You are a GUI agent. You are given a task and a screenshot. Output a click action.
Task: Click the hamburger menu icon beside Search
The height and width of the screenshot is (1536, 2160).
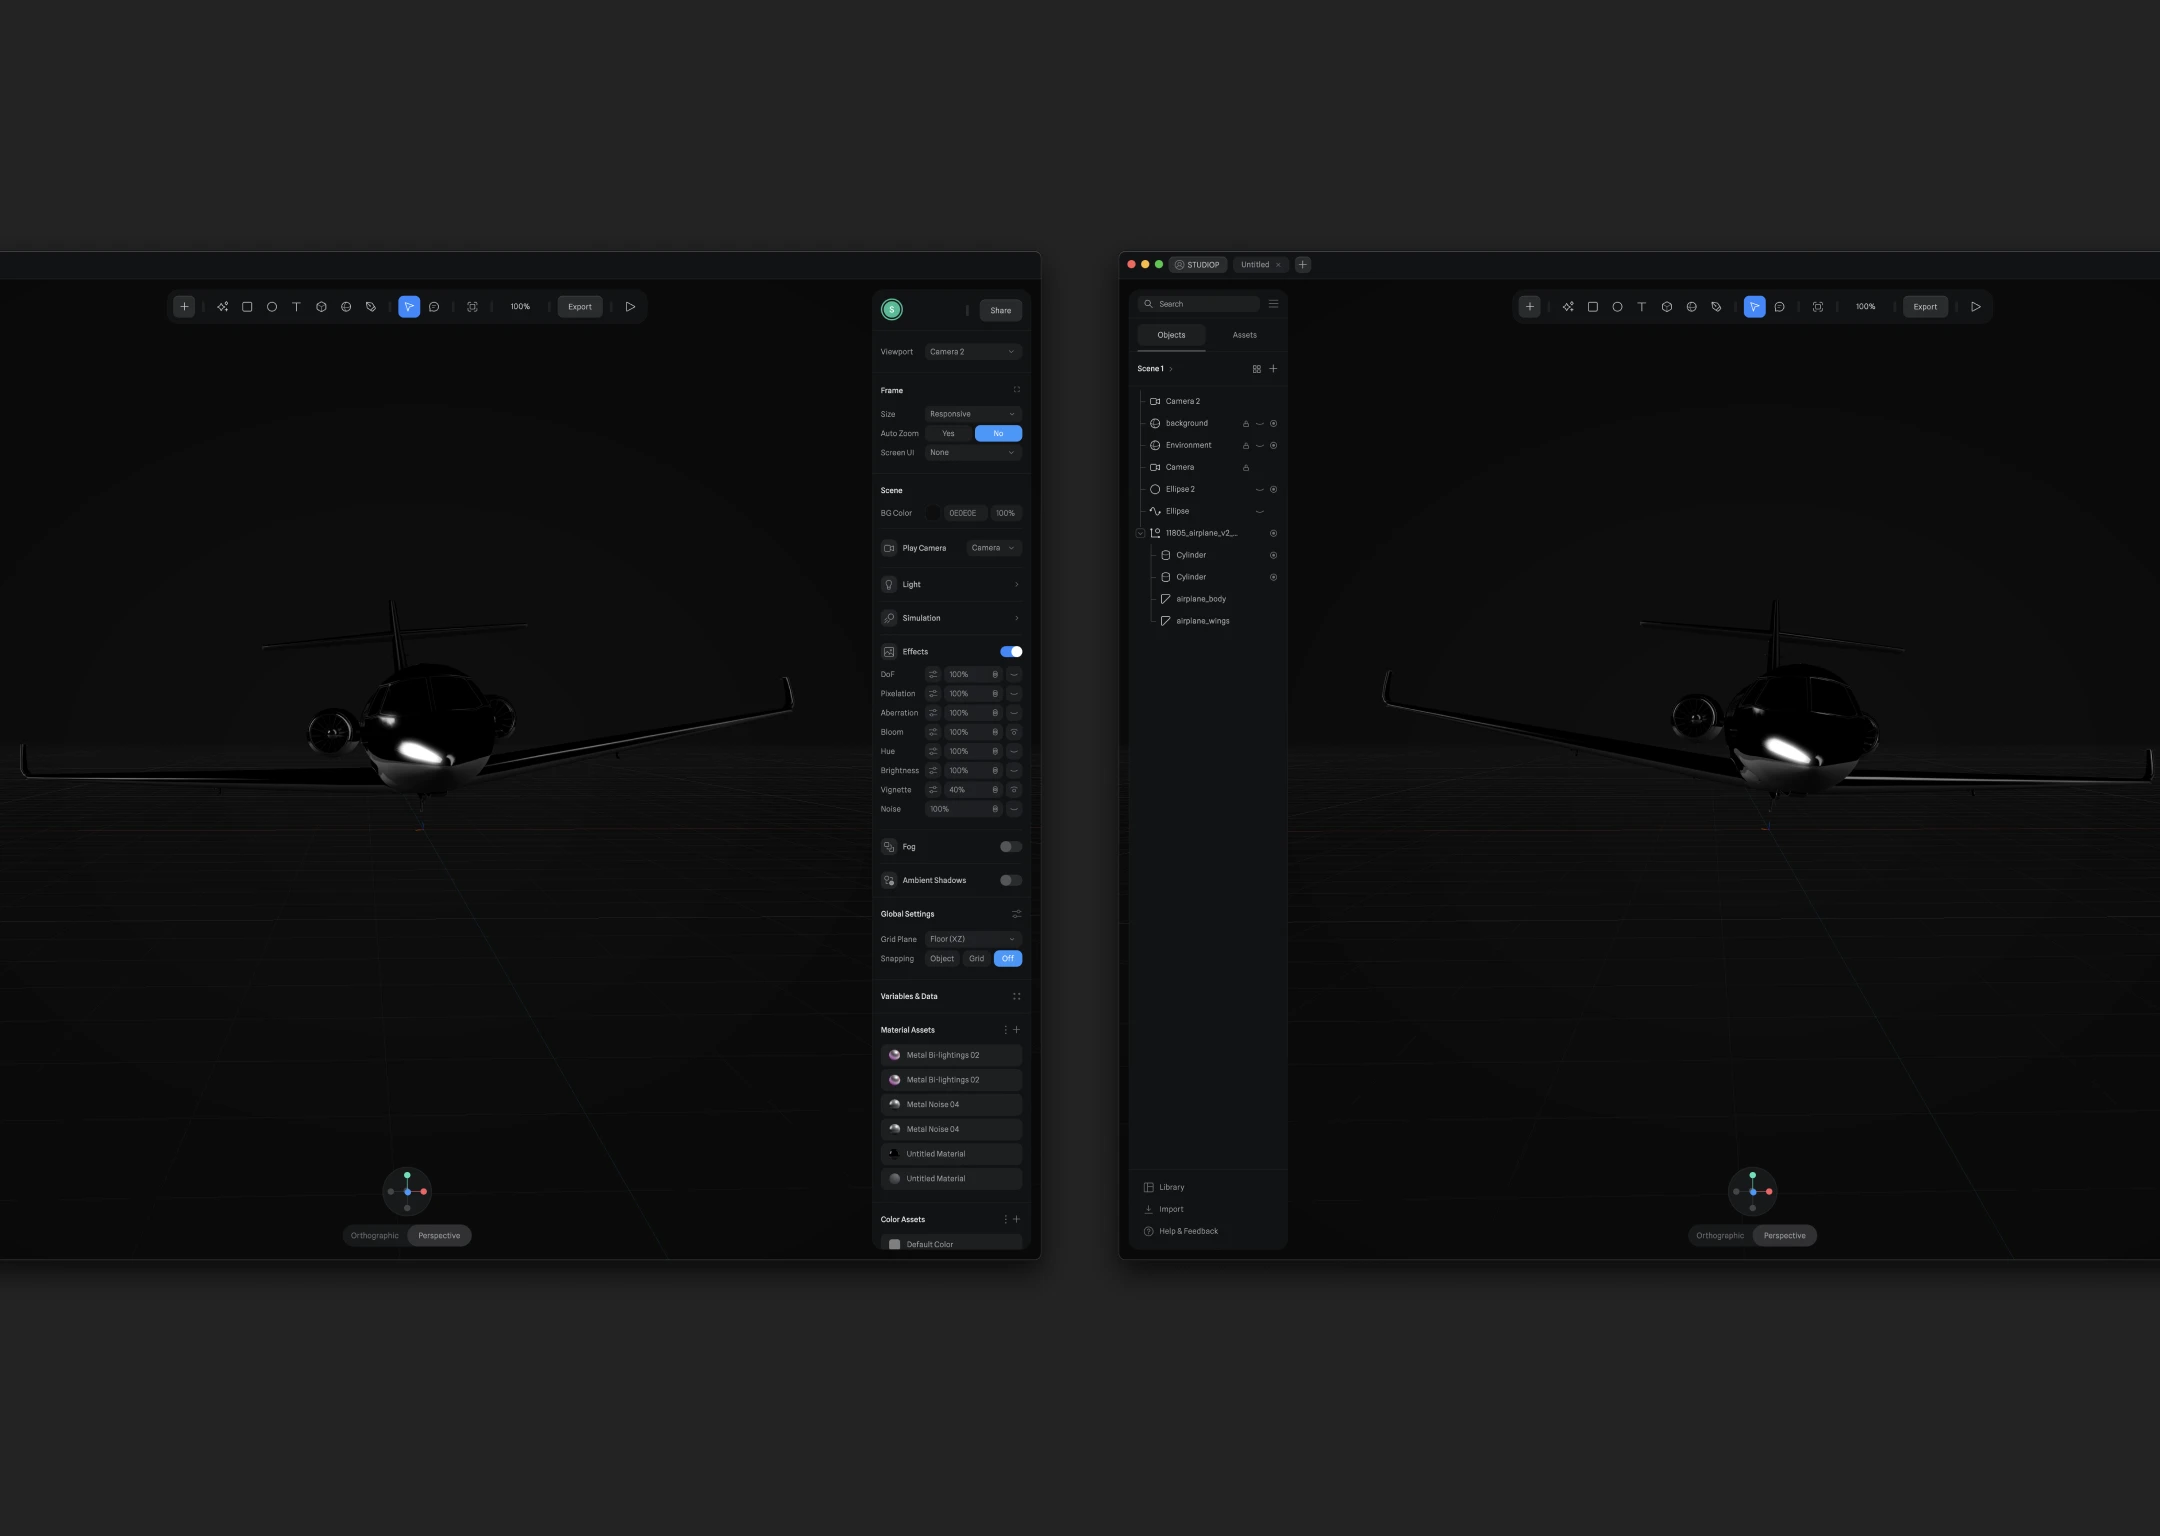pos(1273,304)
